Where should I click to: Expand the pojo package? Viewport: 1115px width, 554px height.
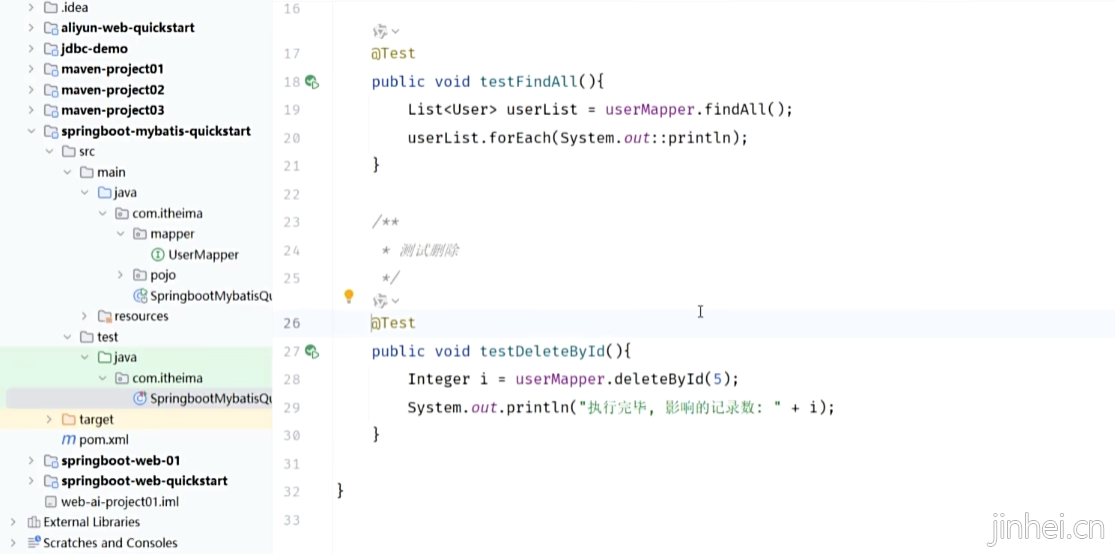coord(120,275)
